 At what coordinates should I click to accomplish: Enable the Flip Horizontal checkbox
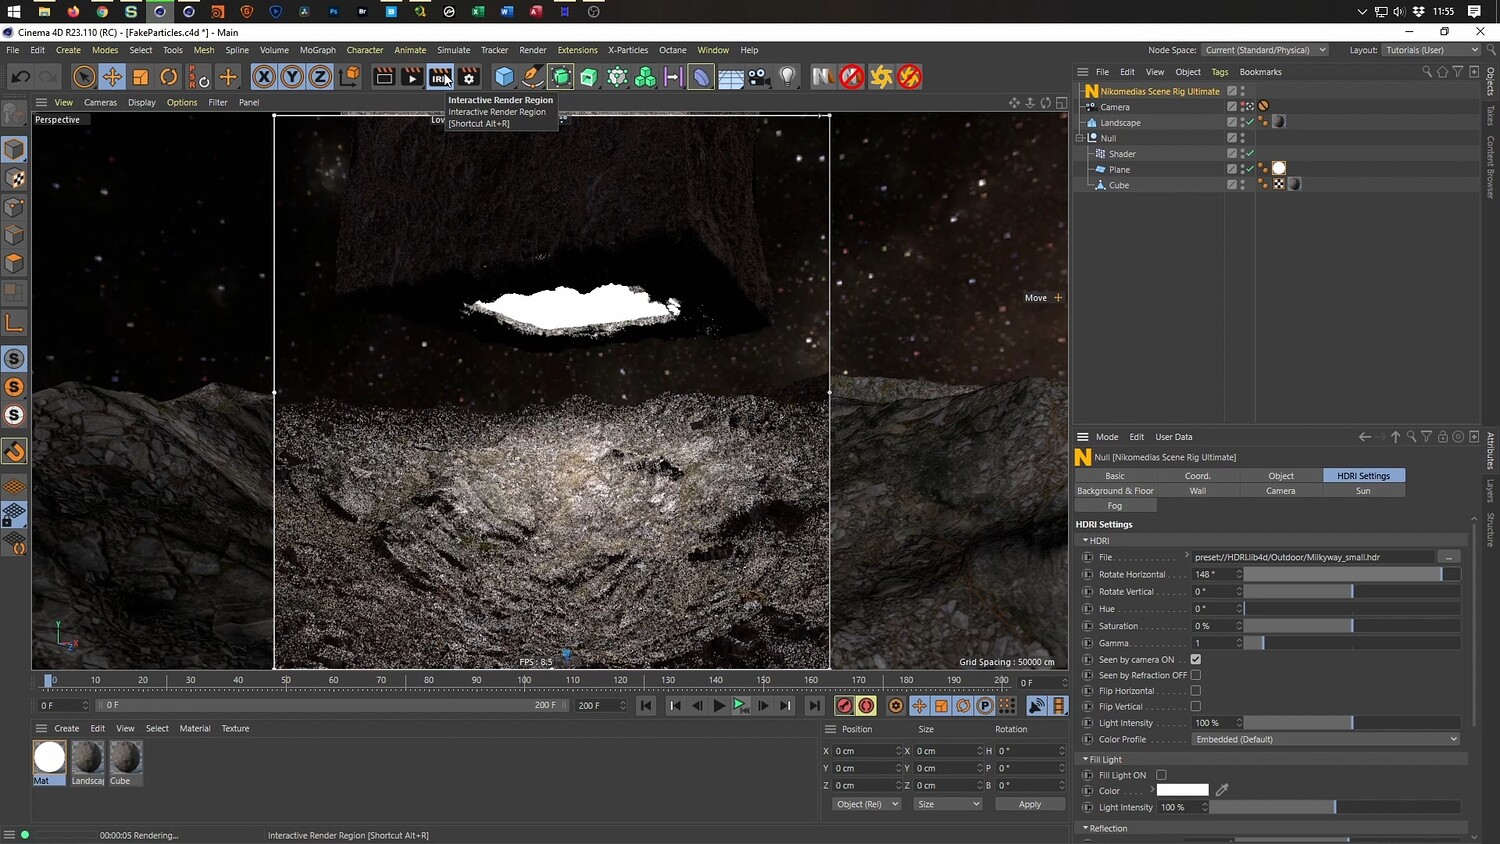pos(1195,691)
